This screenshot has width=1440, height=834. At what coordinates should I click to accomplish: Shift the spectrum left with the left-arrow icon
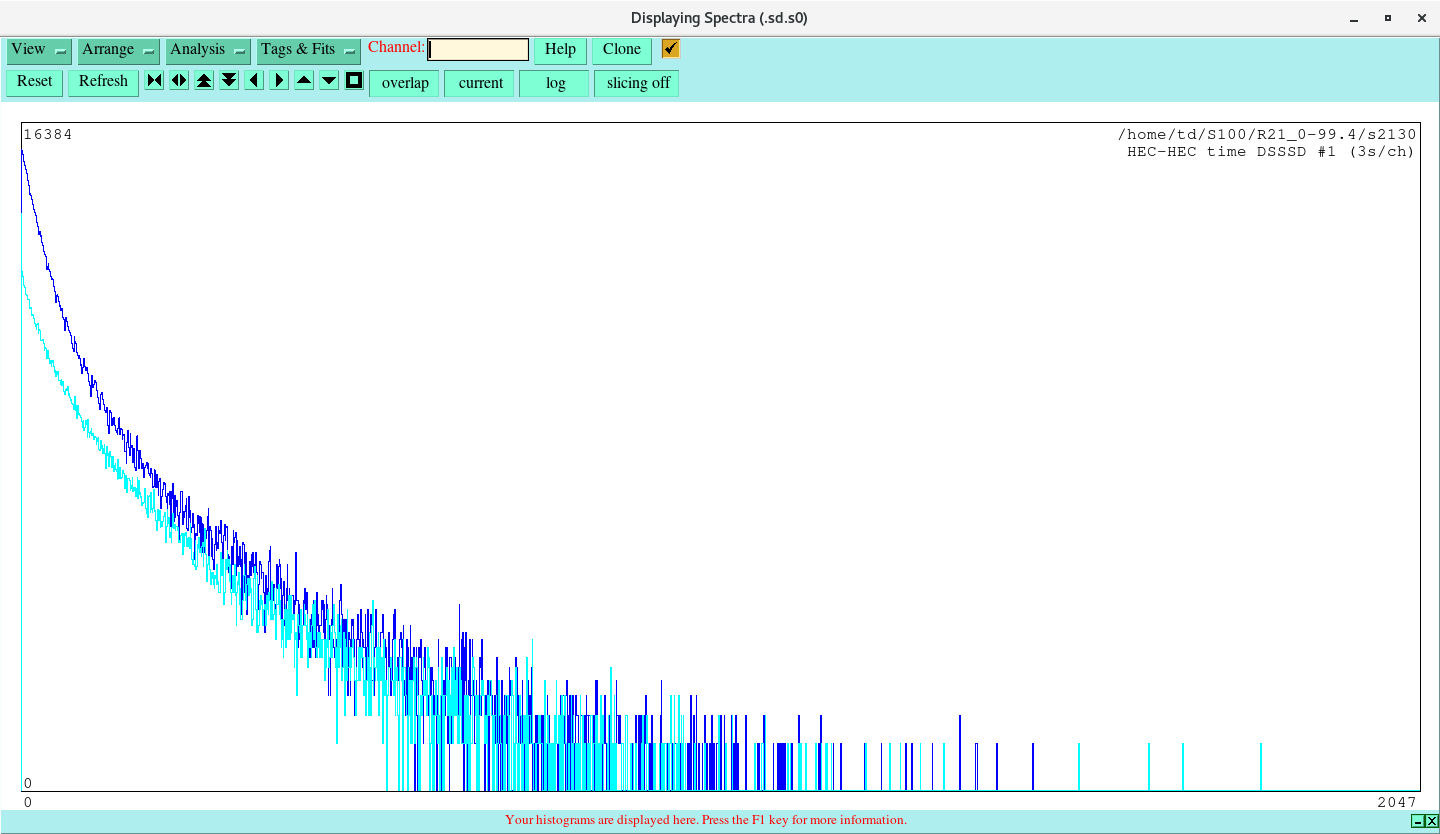pos(253,80)
